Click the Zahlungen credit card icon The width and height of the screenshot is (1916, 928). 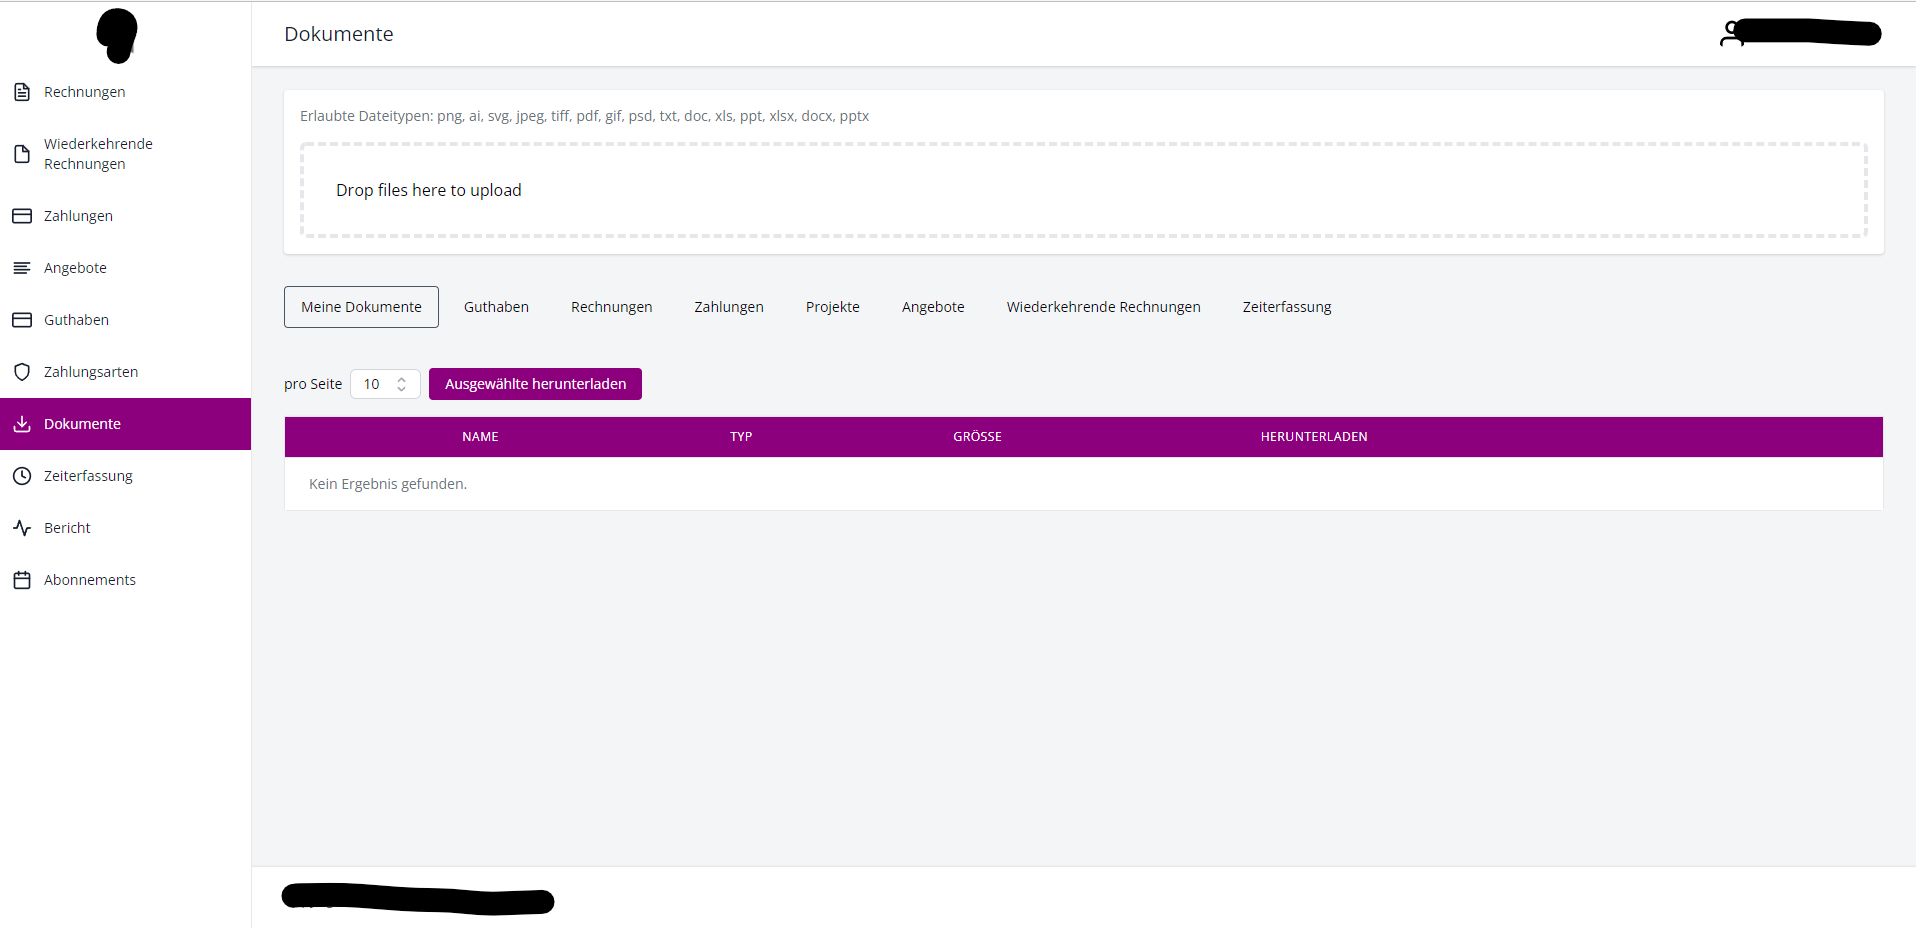22,215
